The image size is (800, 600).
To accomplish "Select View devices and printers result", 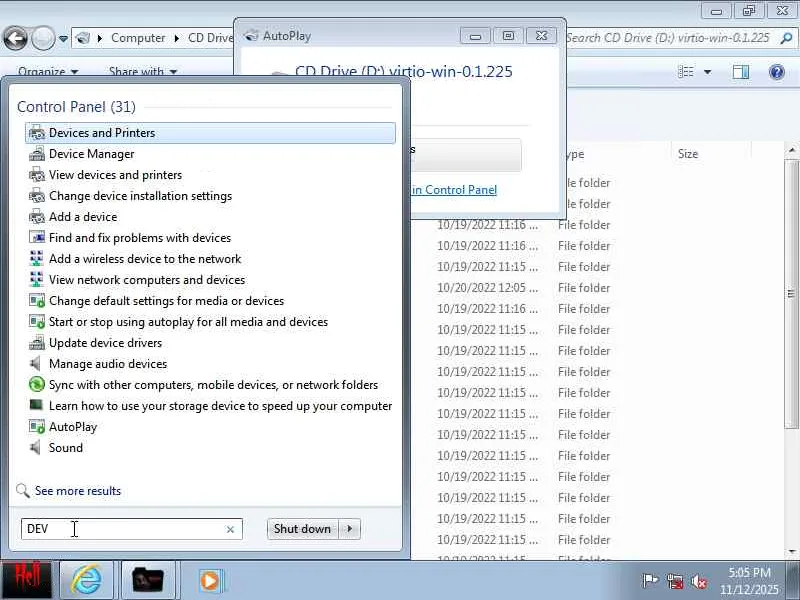I will point(115,175).
